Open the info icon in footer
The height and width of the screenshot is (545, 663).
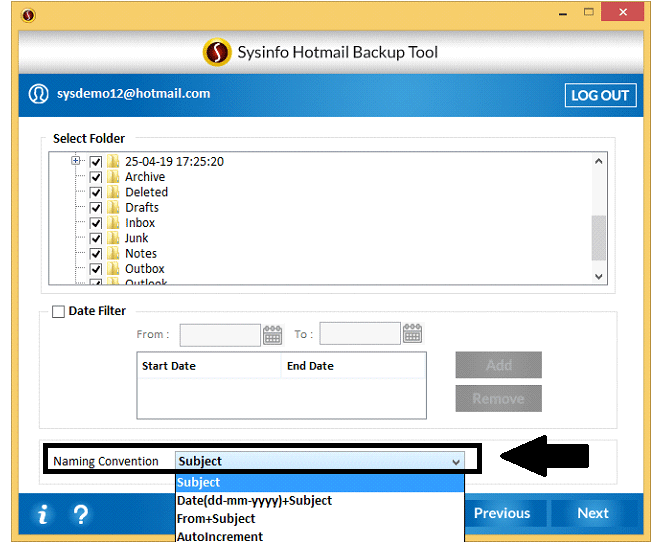(43, 514)
